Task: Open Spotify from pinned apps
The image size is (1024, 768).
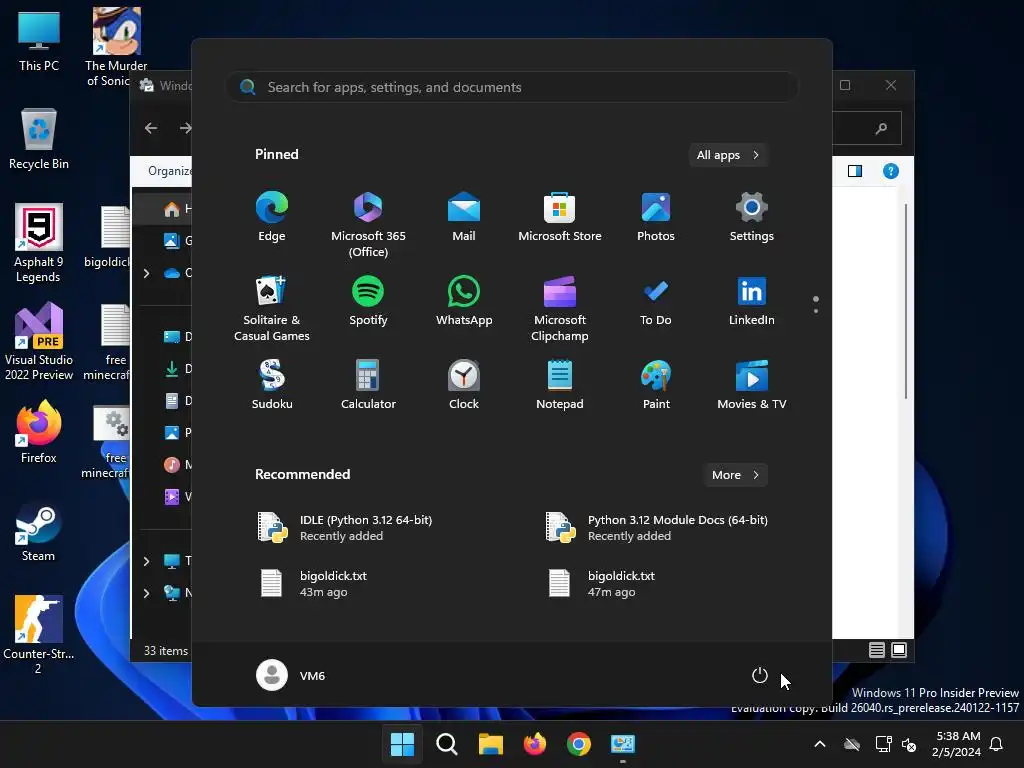Action: pos(368,300)
